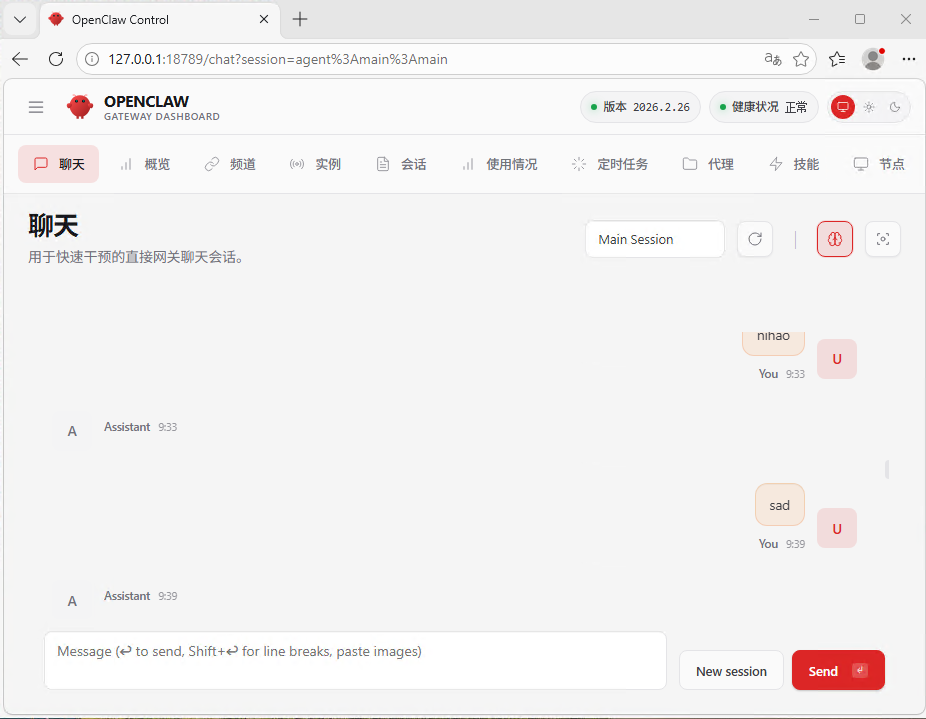Enter focus mode via target icon

[x=882, y=239]
